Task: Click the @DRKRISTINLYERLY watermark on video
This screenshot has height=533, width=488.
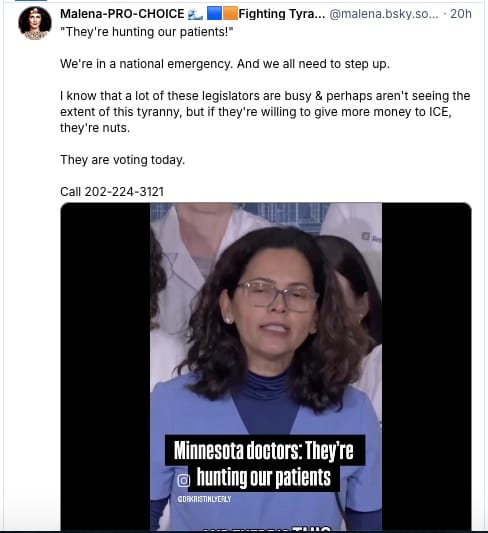Action: coord(204,499)
